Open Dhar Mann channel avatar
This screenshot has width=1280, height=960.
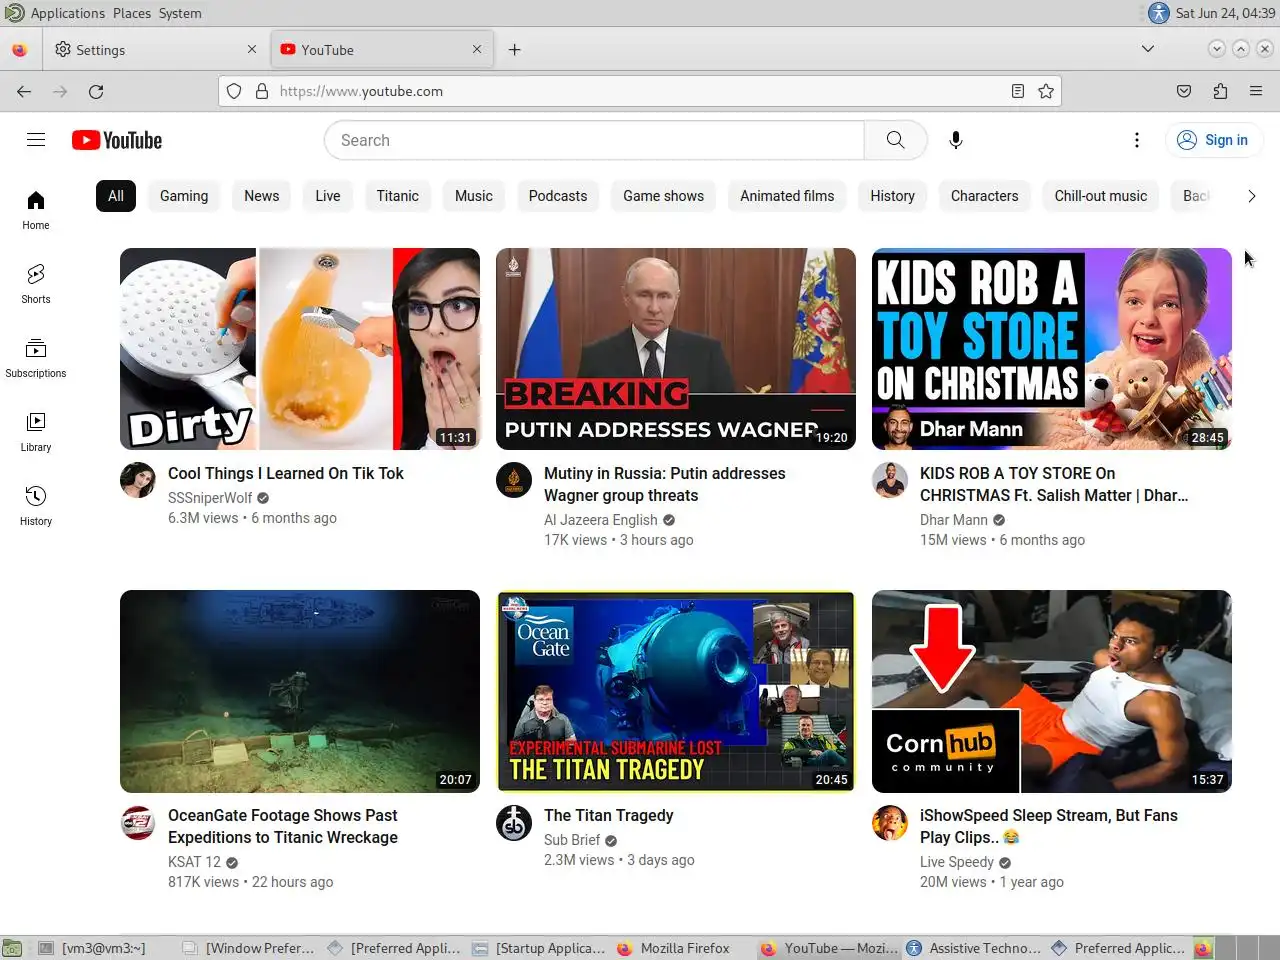890,480
